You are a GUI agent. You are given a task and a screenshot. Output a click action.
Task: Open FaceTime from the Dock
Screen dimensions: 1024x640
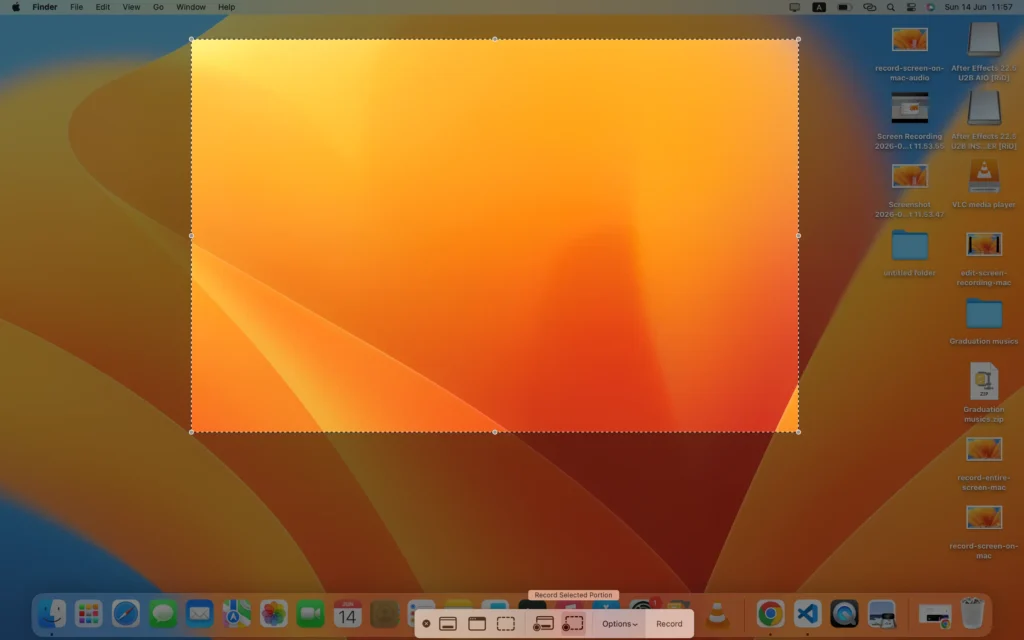pyautogui.click(x=310, y=614)
